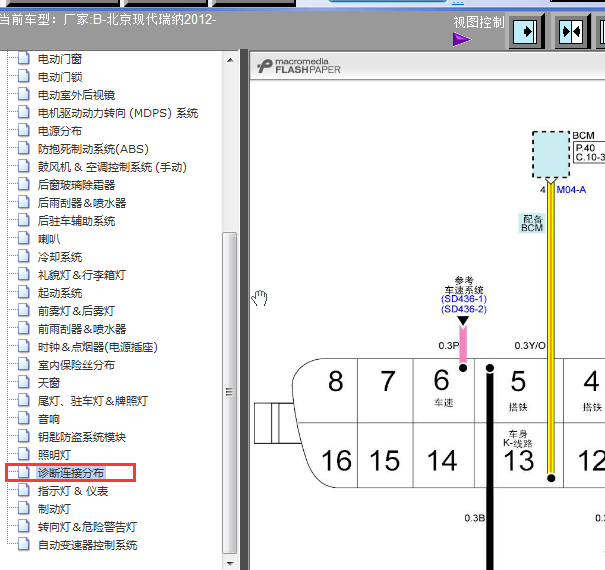Select 制动灯 tree item
Viewport: 605px width, 570px height.
click(54, 509)
